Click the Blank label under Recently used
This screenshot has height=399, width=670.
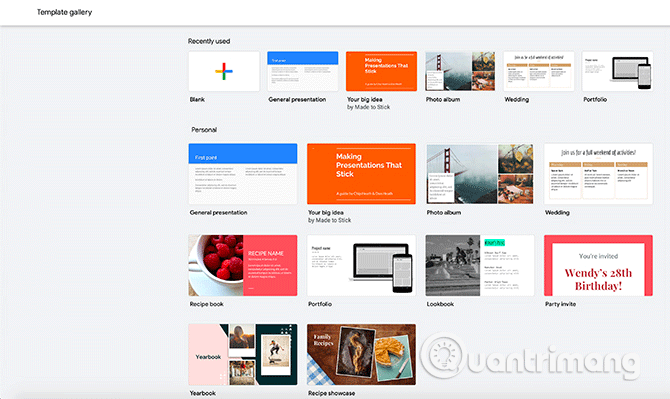197,99
